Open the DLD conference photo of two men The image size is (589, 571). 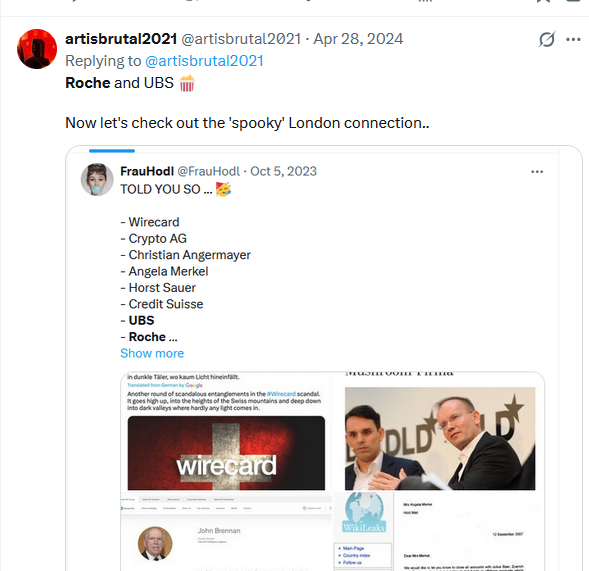440,438
